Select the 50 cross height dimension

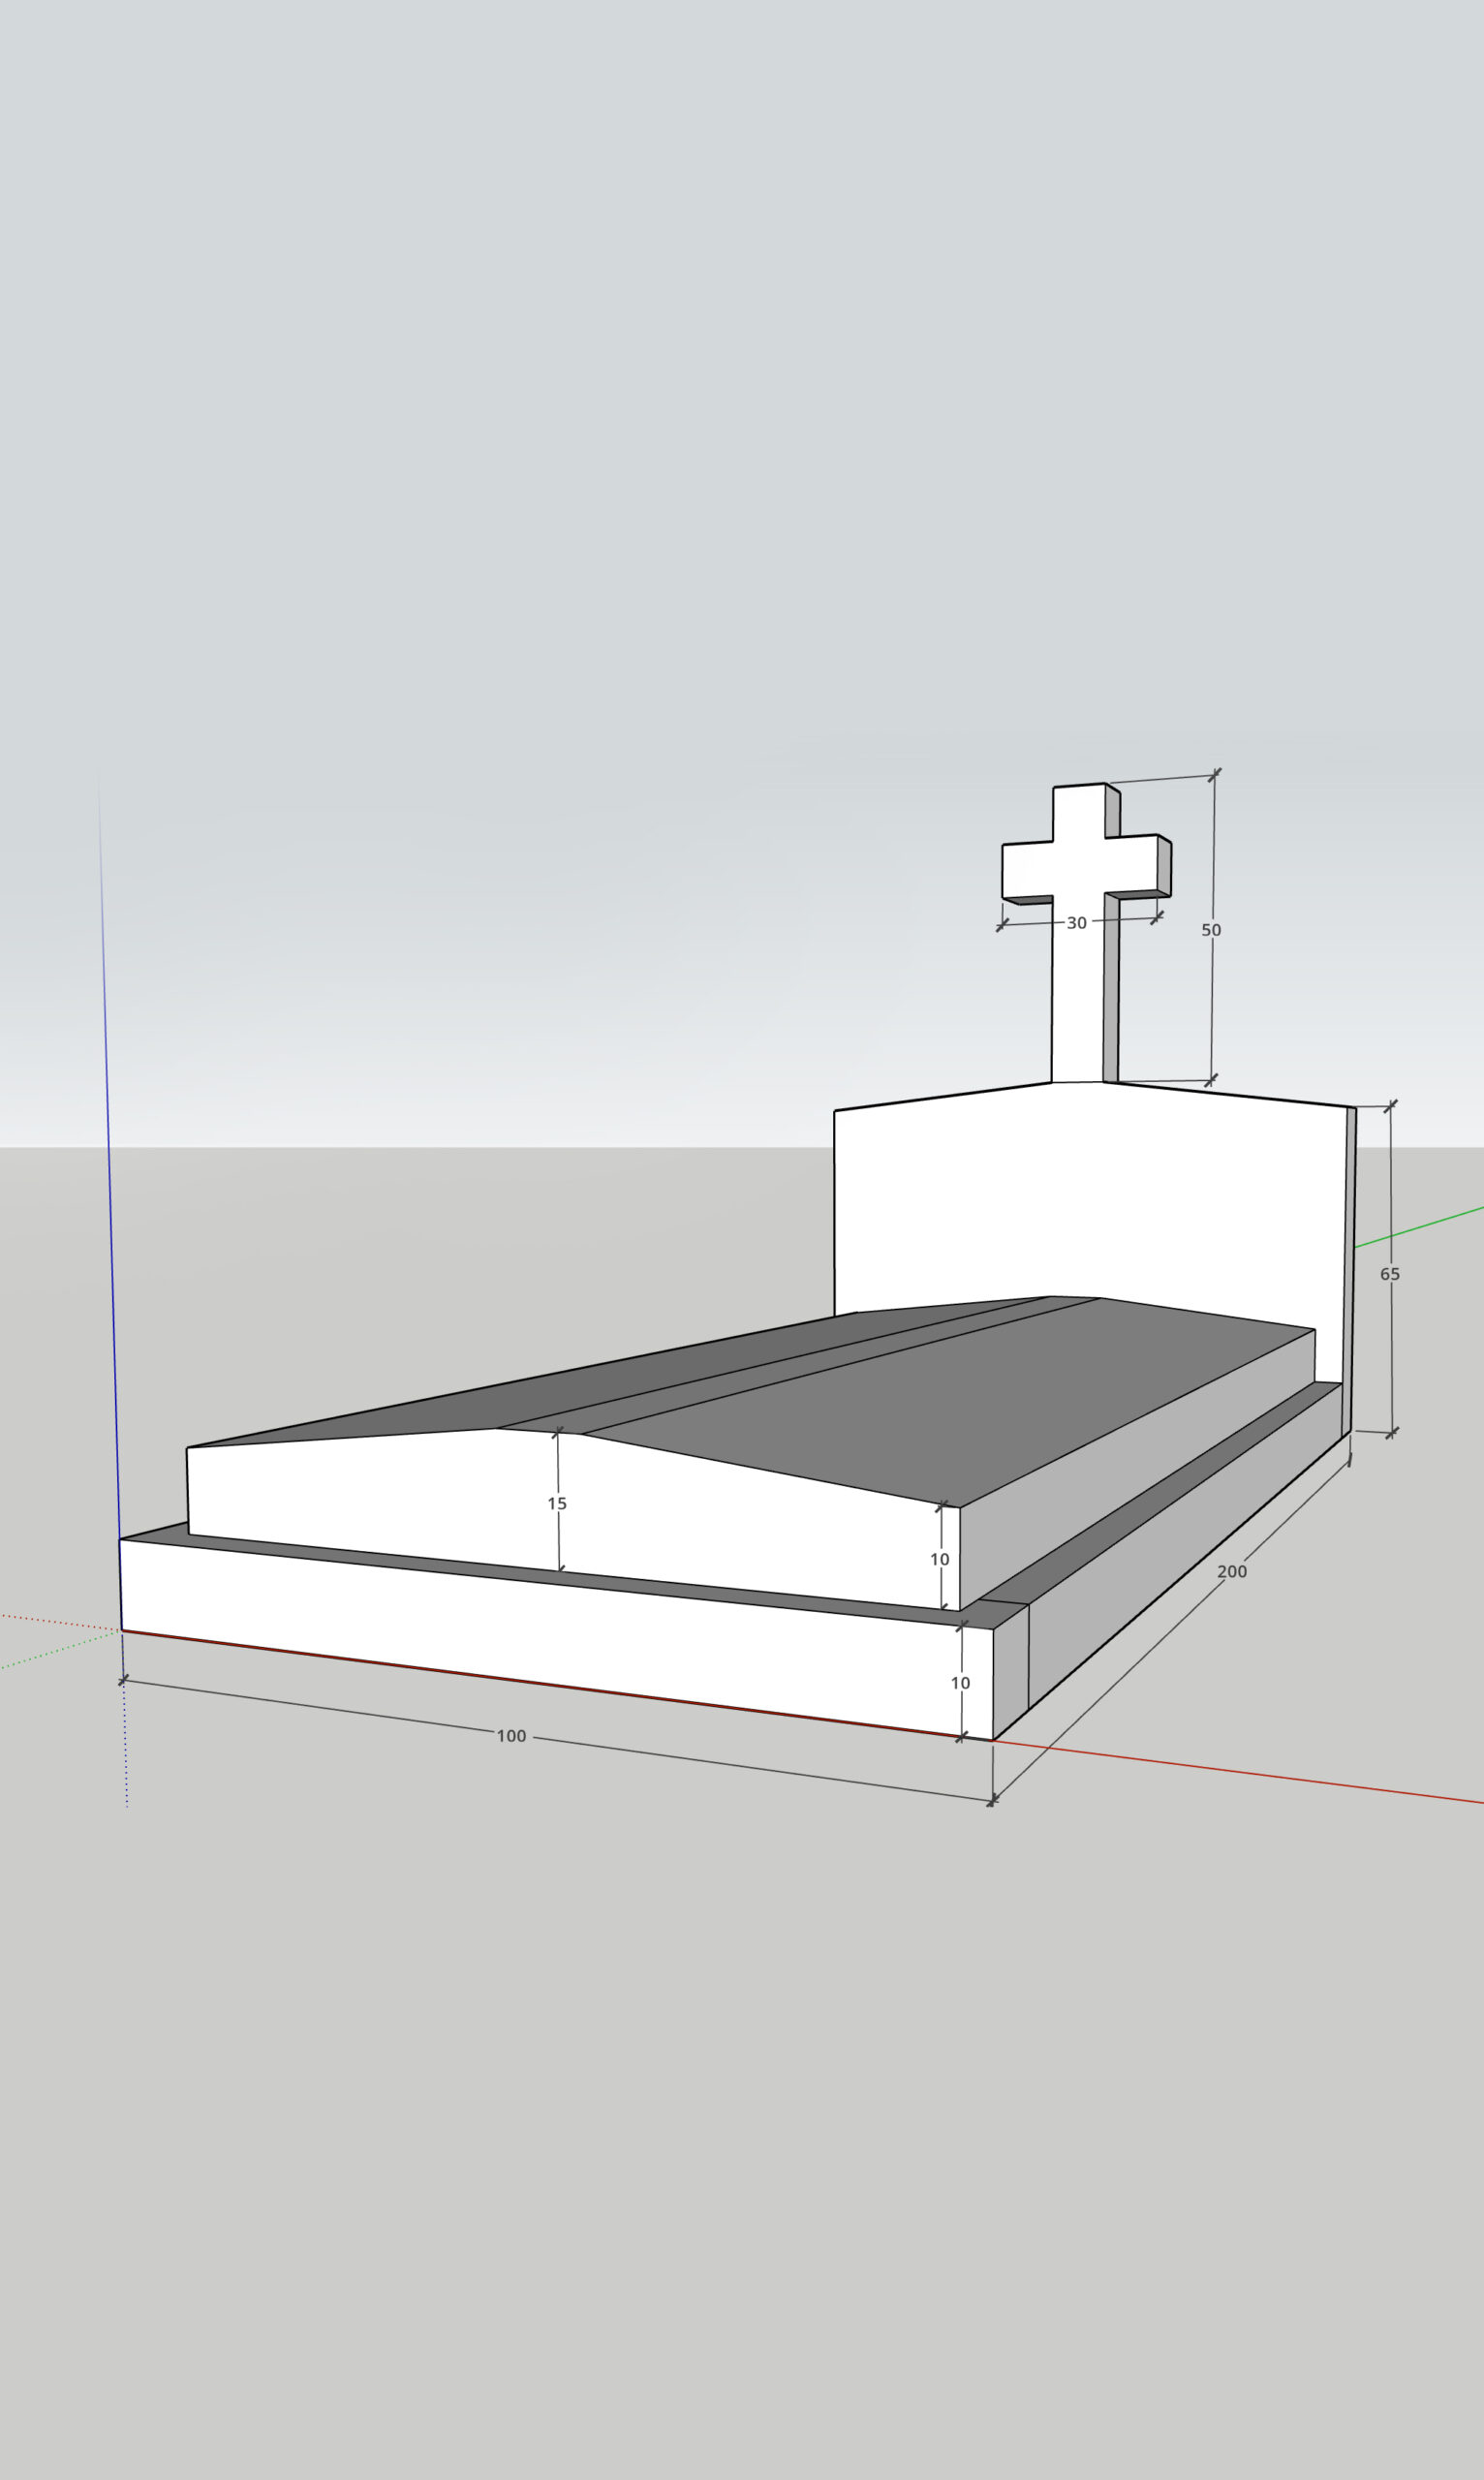(x=1210, y=930)
